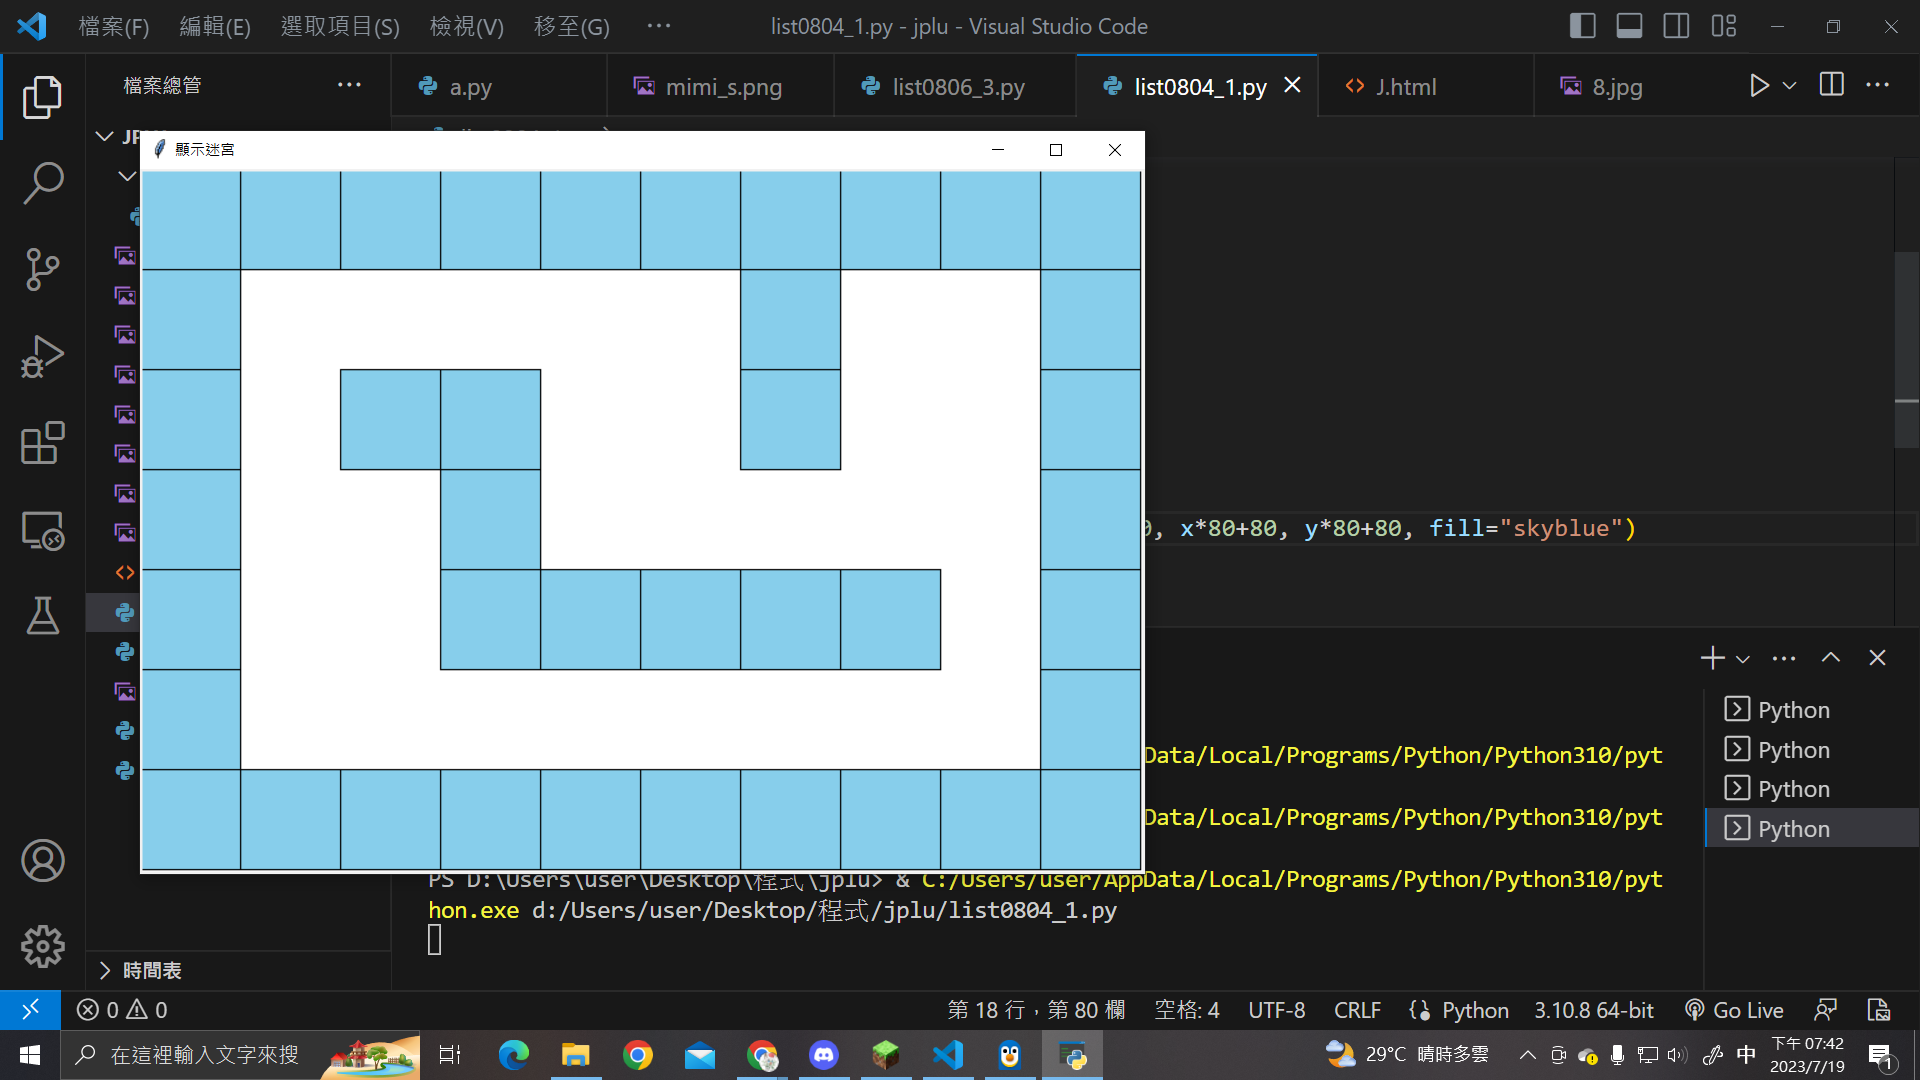
Task: Open the Manage gear menu
Action: (x=43, y=946)
